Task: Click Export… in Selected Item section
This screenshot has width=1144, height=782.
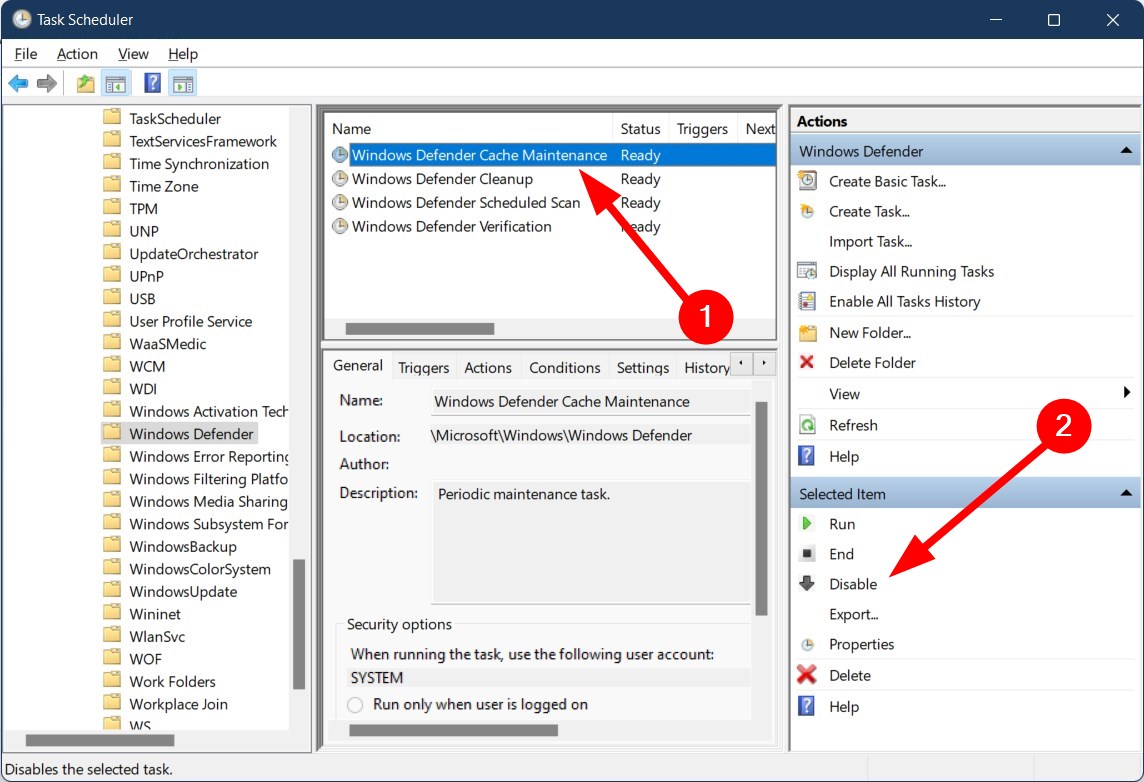Action: tap(854, 614)
